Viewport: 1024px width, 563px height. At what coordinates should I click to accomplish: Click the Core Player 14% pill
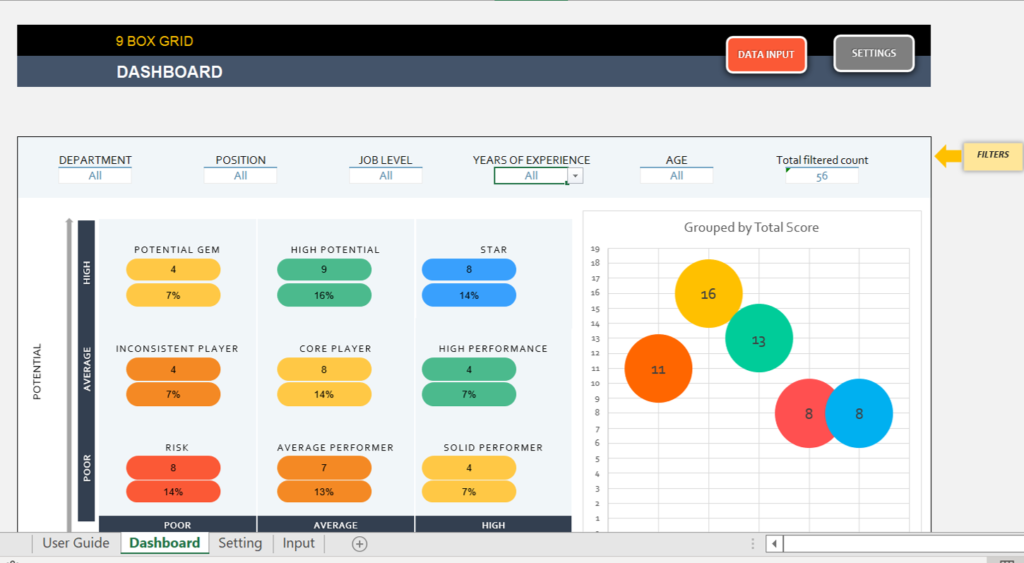pyautogui.click(x=324, y=394)
